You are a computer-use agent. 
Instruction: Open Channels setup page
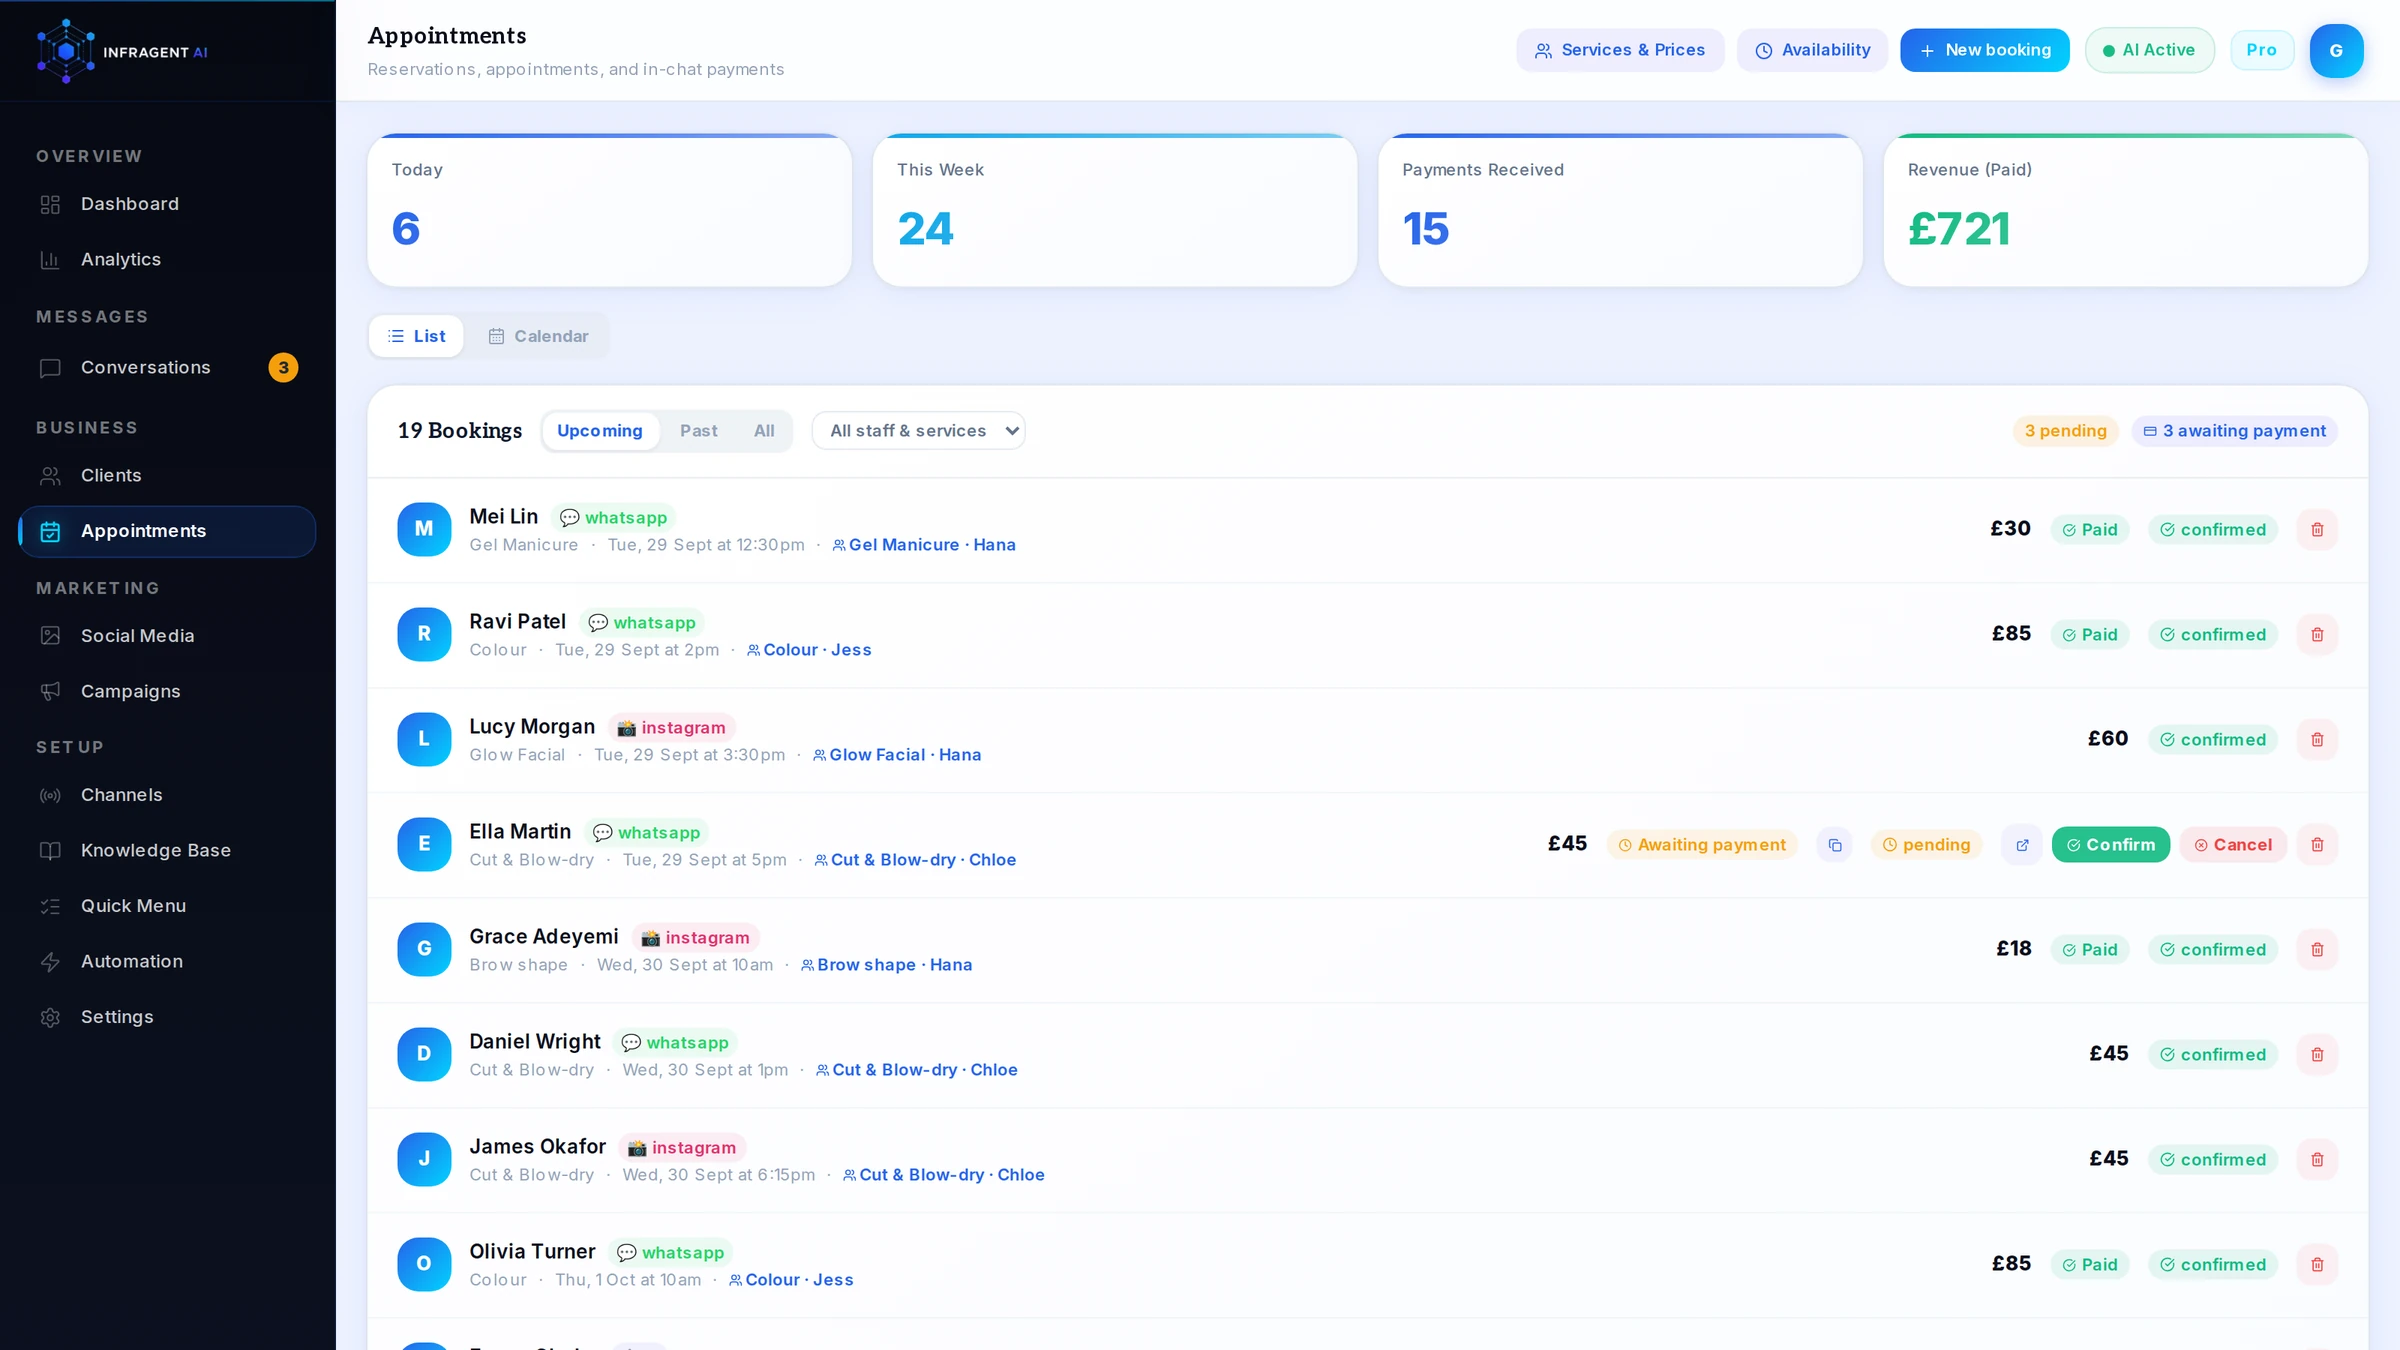(167, 795)
